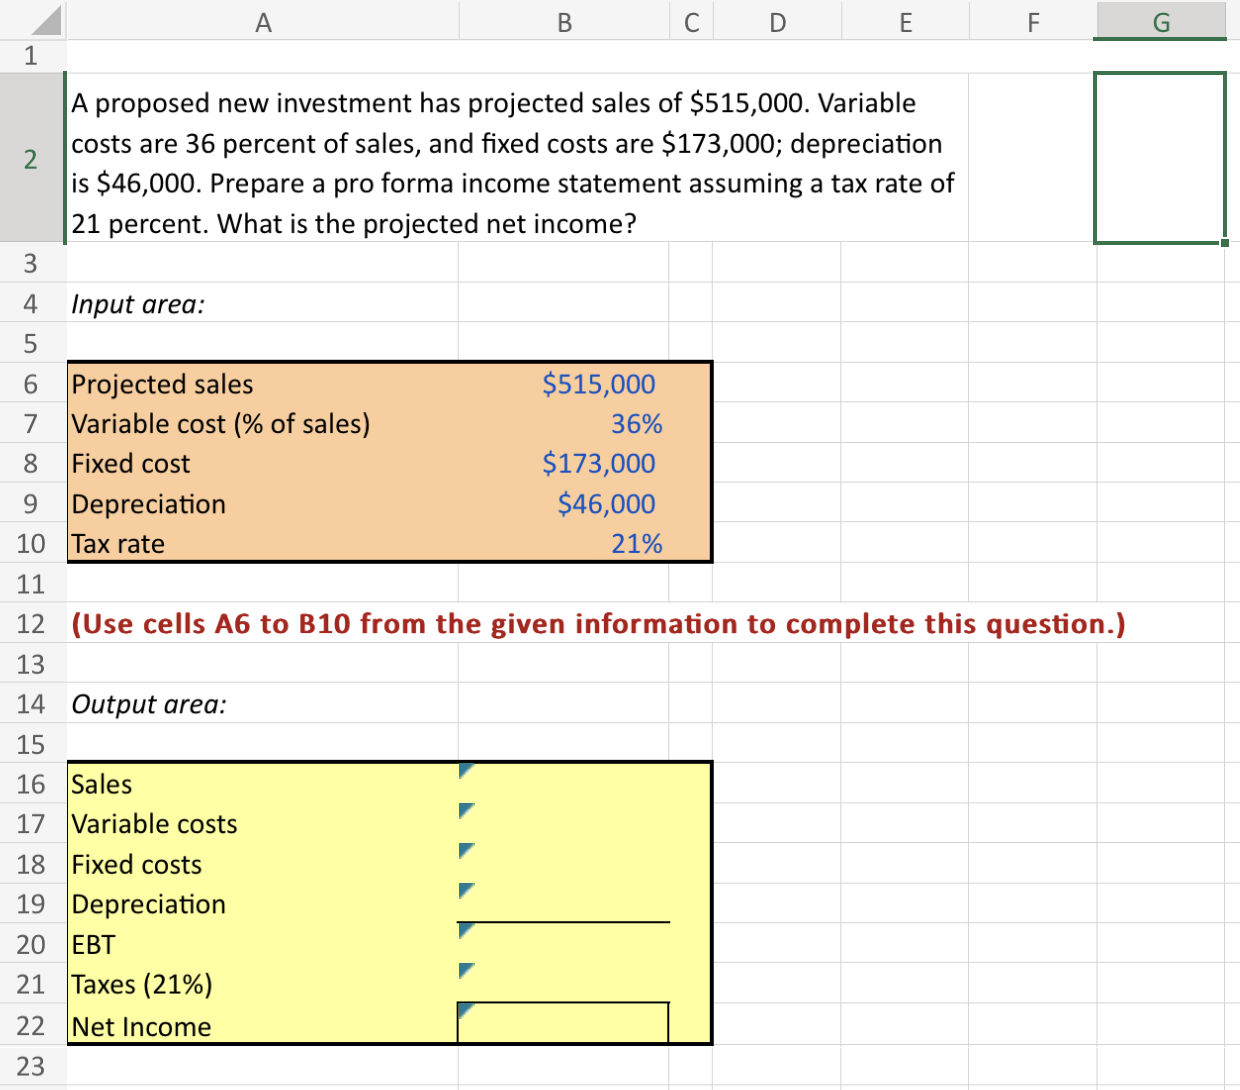Select the 21% tax rate value
1240x1090 pixels.
tap(636, 544)
